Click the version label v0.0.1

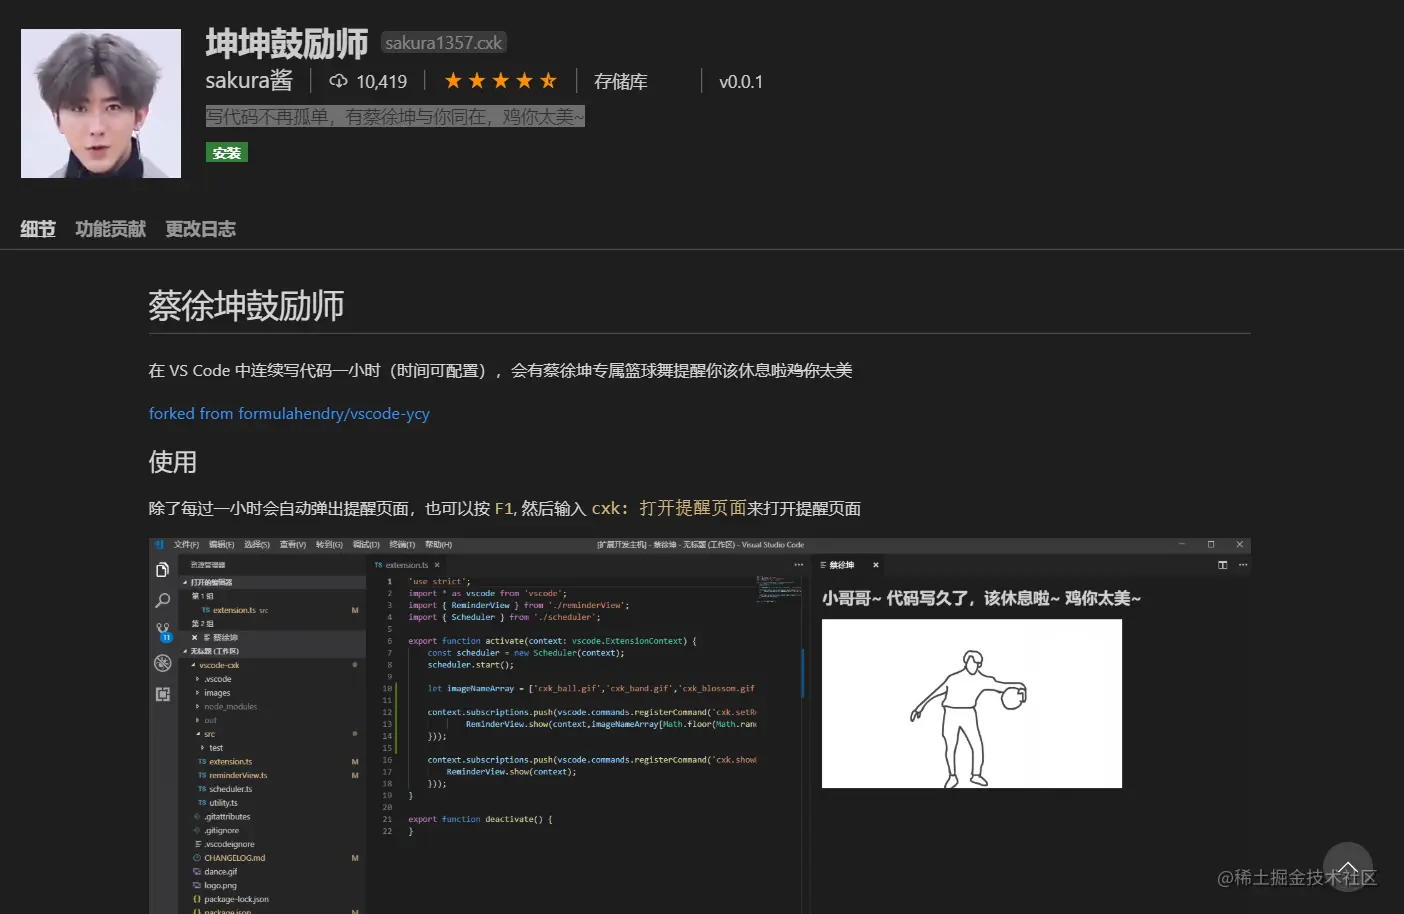tap(741, 82)
